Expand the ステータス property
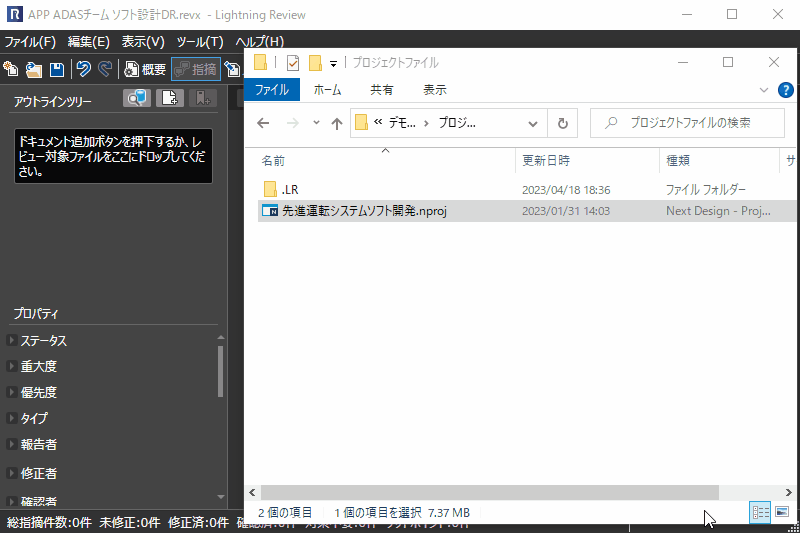The image size is (800, 533). coord(12,340)
